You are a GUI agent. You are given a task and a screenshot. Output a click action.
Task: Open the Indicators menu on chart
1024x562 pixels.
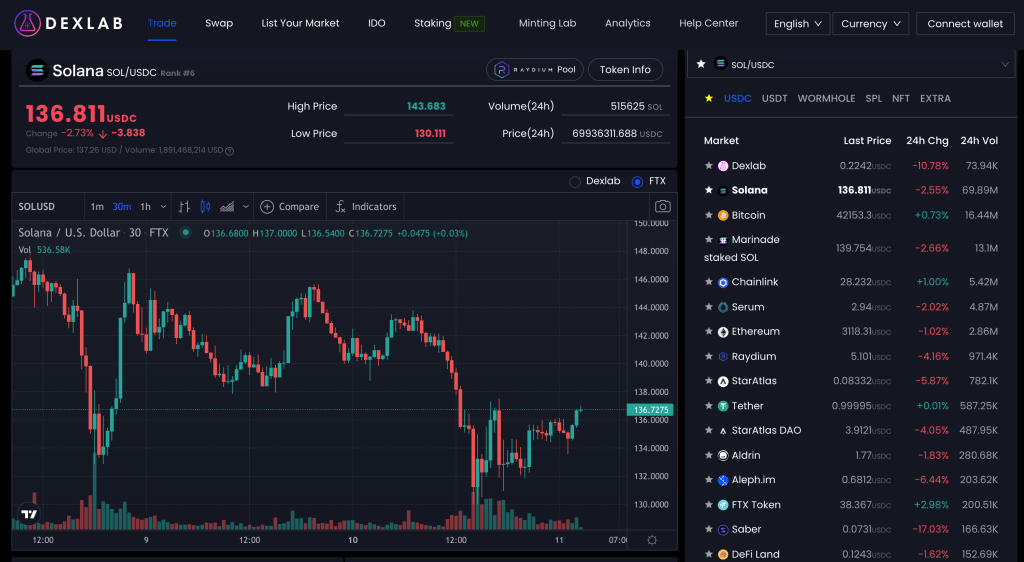click(x=366, y=207)
